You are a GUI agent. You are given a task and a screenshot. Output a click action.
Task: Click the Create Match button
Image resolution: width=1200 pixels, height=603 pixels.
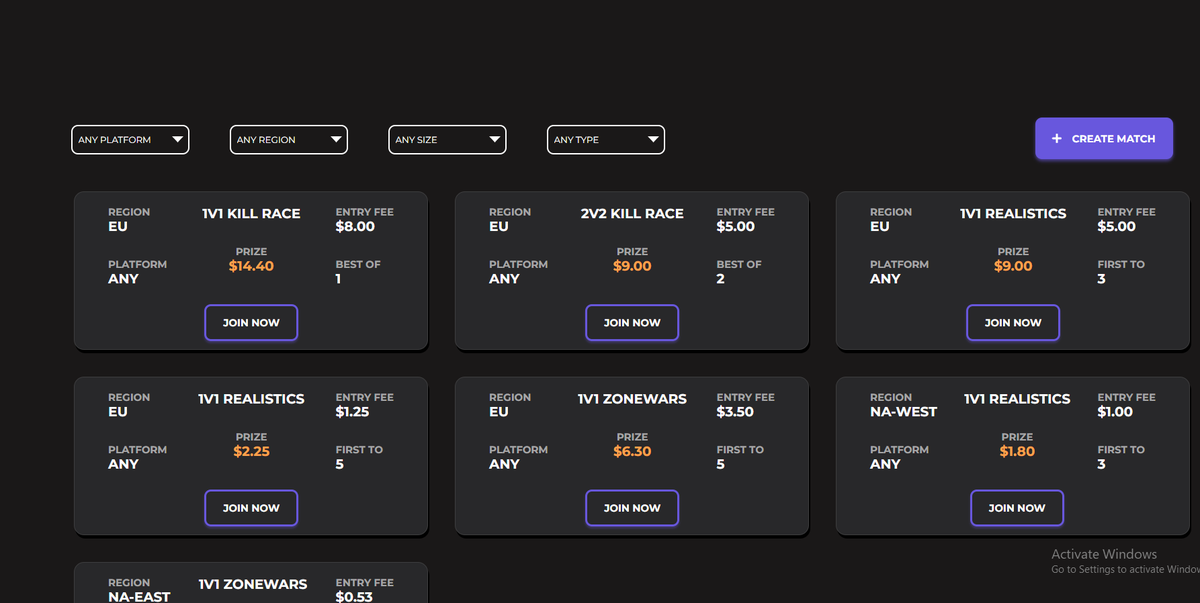[x=1104, y=139]
